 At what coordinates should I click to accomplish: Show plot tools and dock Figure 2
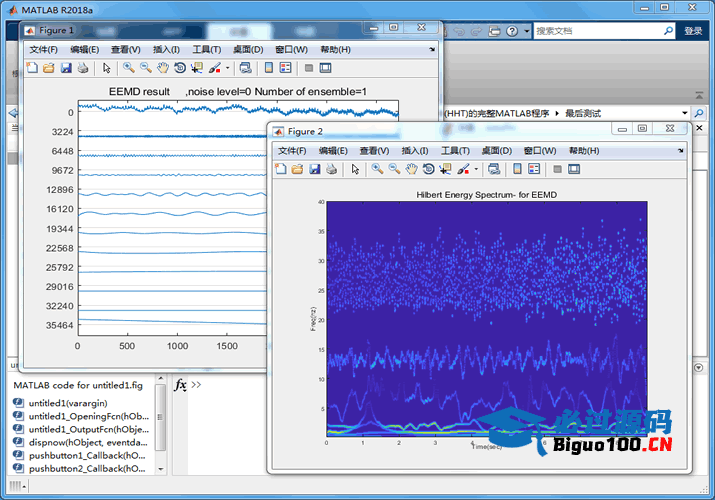(x=574, y=169)
